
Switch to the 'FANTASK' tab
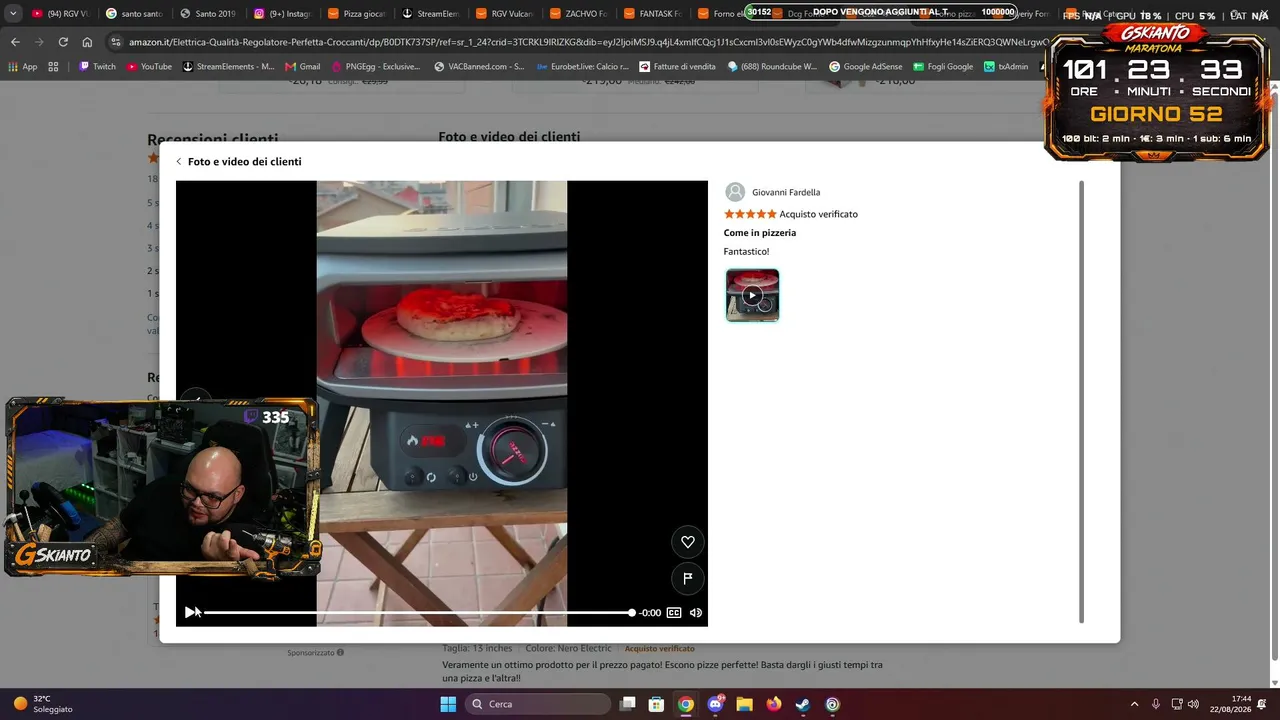coord(652,14)
